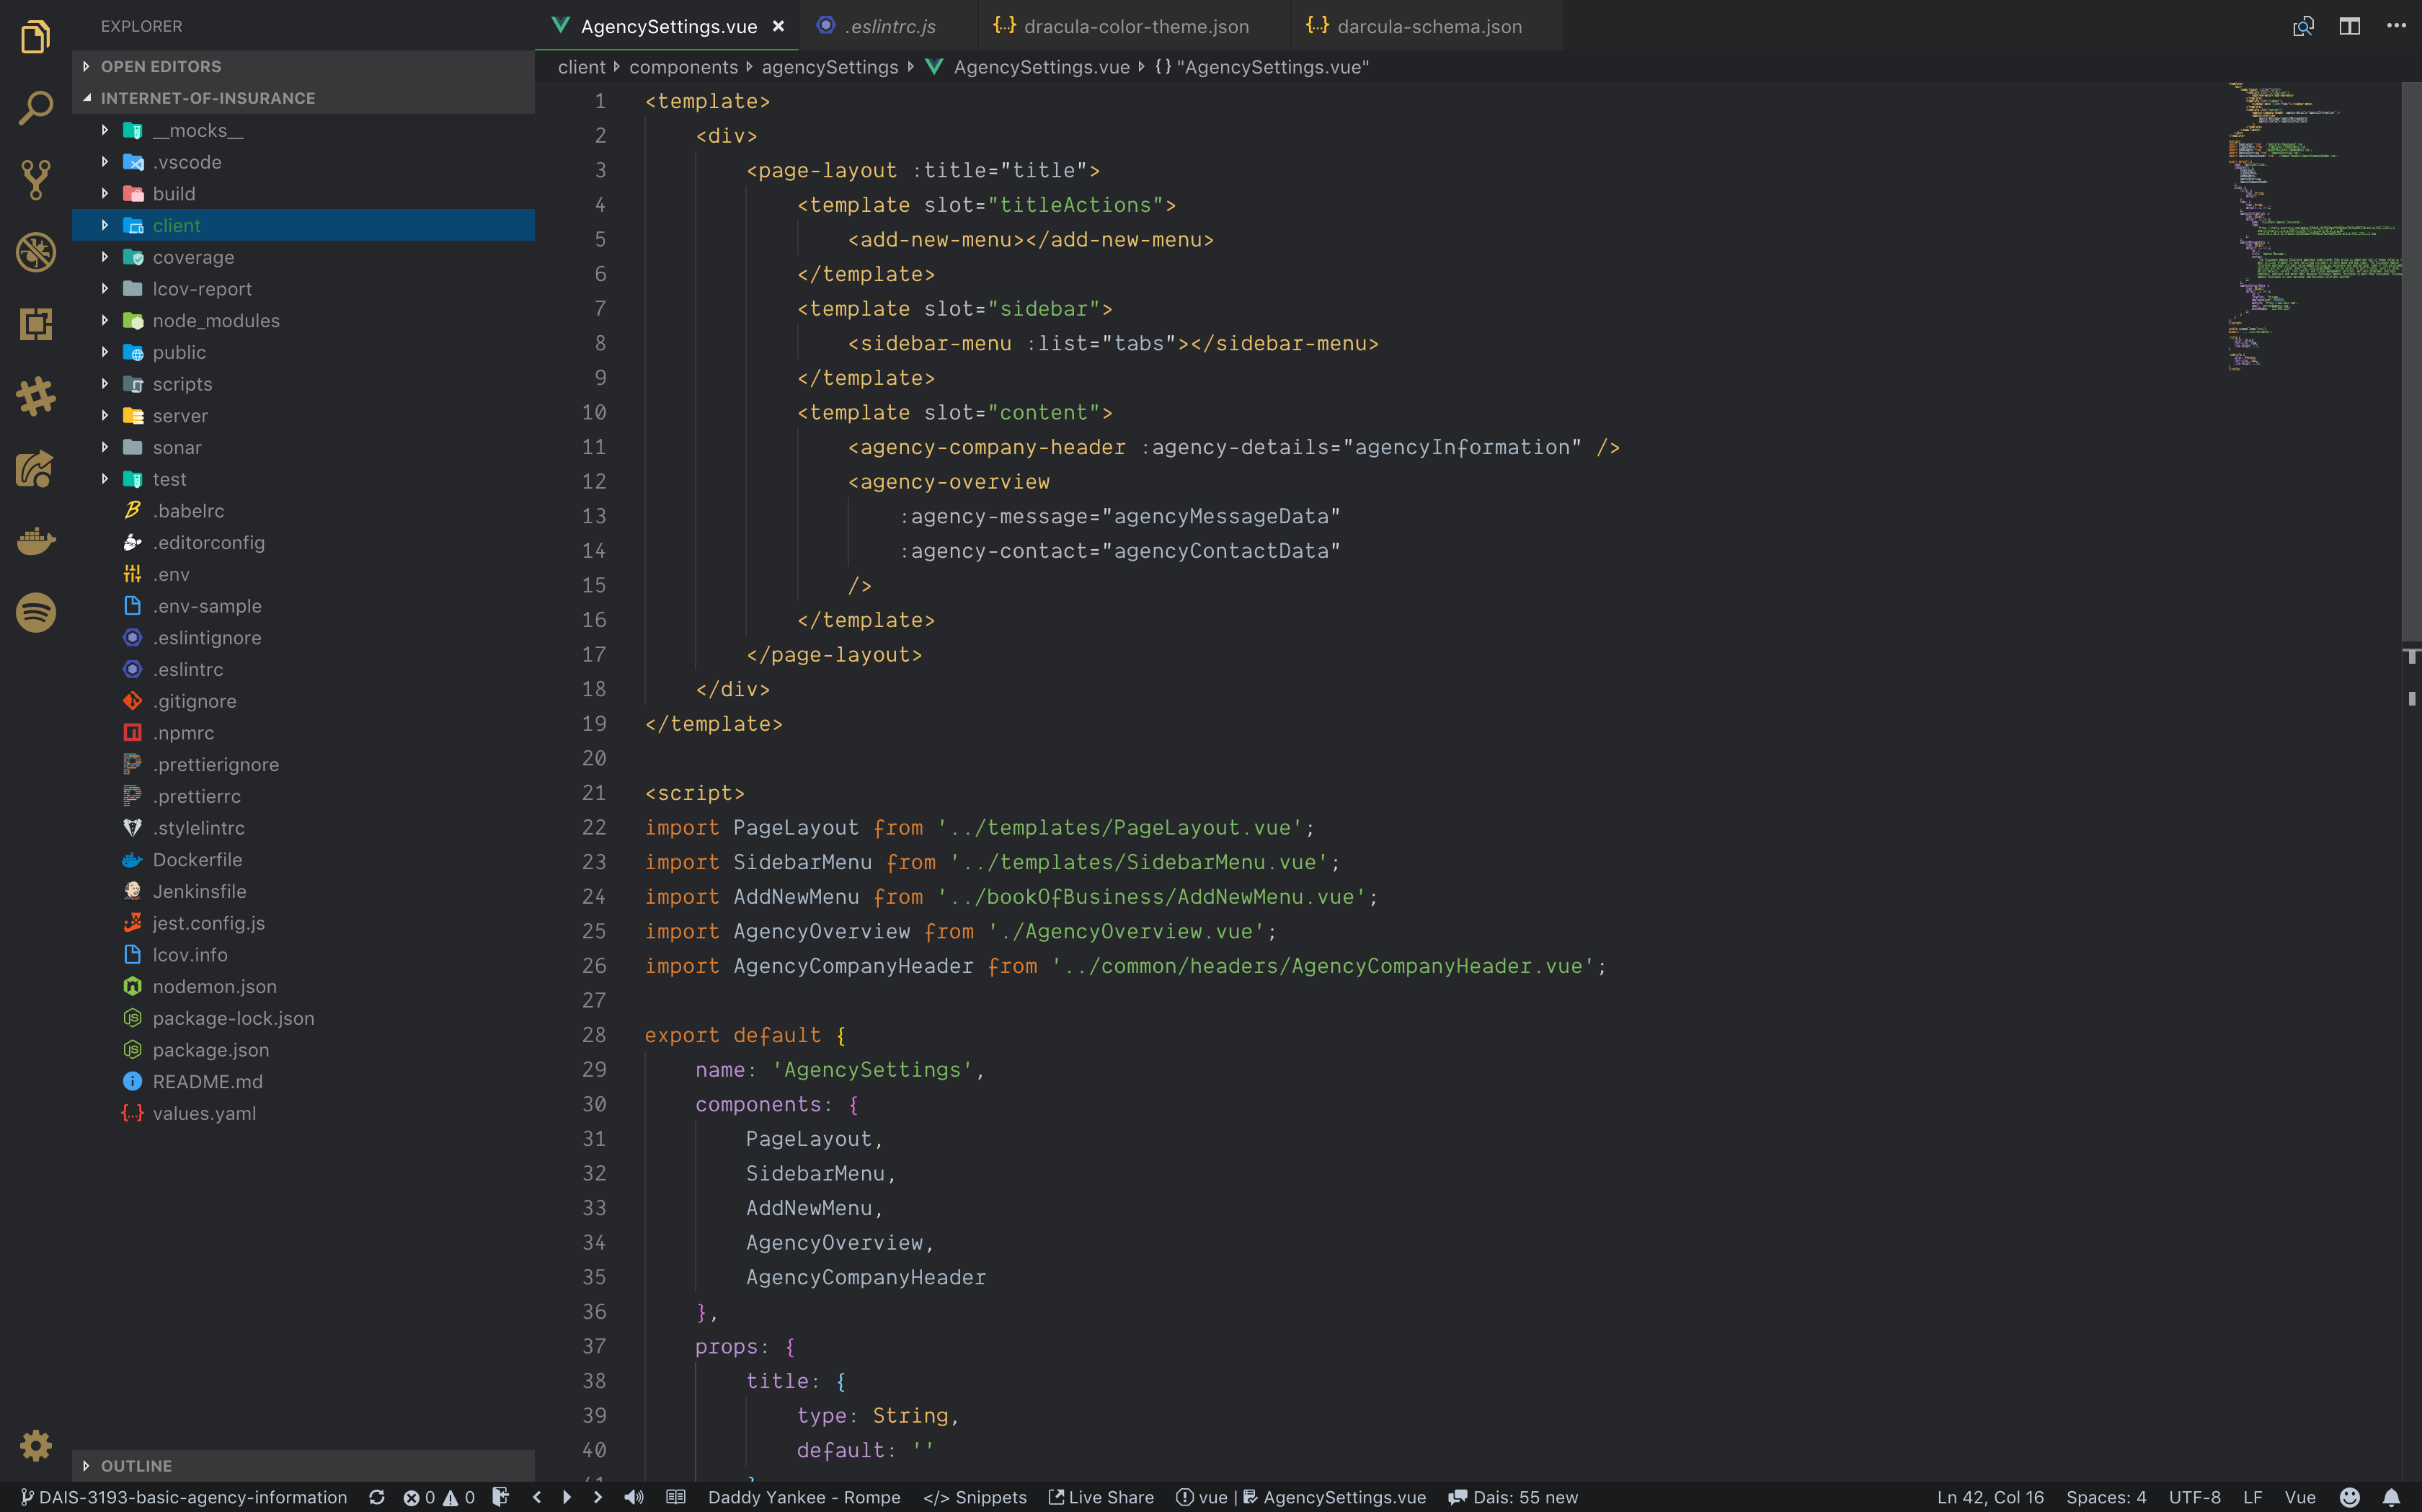
Task: Open the Manage gear icon
Action: tap(36, 1444)
